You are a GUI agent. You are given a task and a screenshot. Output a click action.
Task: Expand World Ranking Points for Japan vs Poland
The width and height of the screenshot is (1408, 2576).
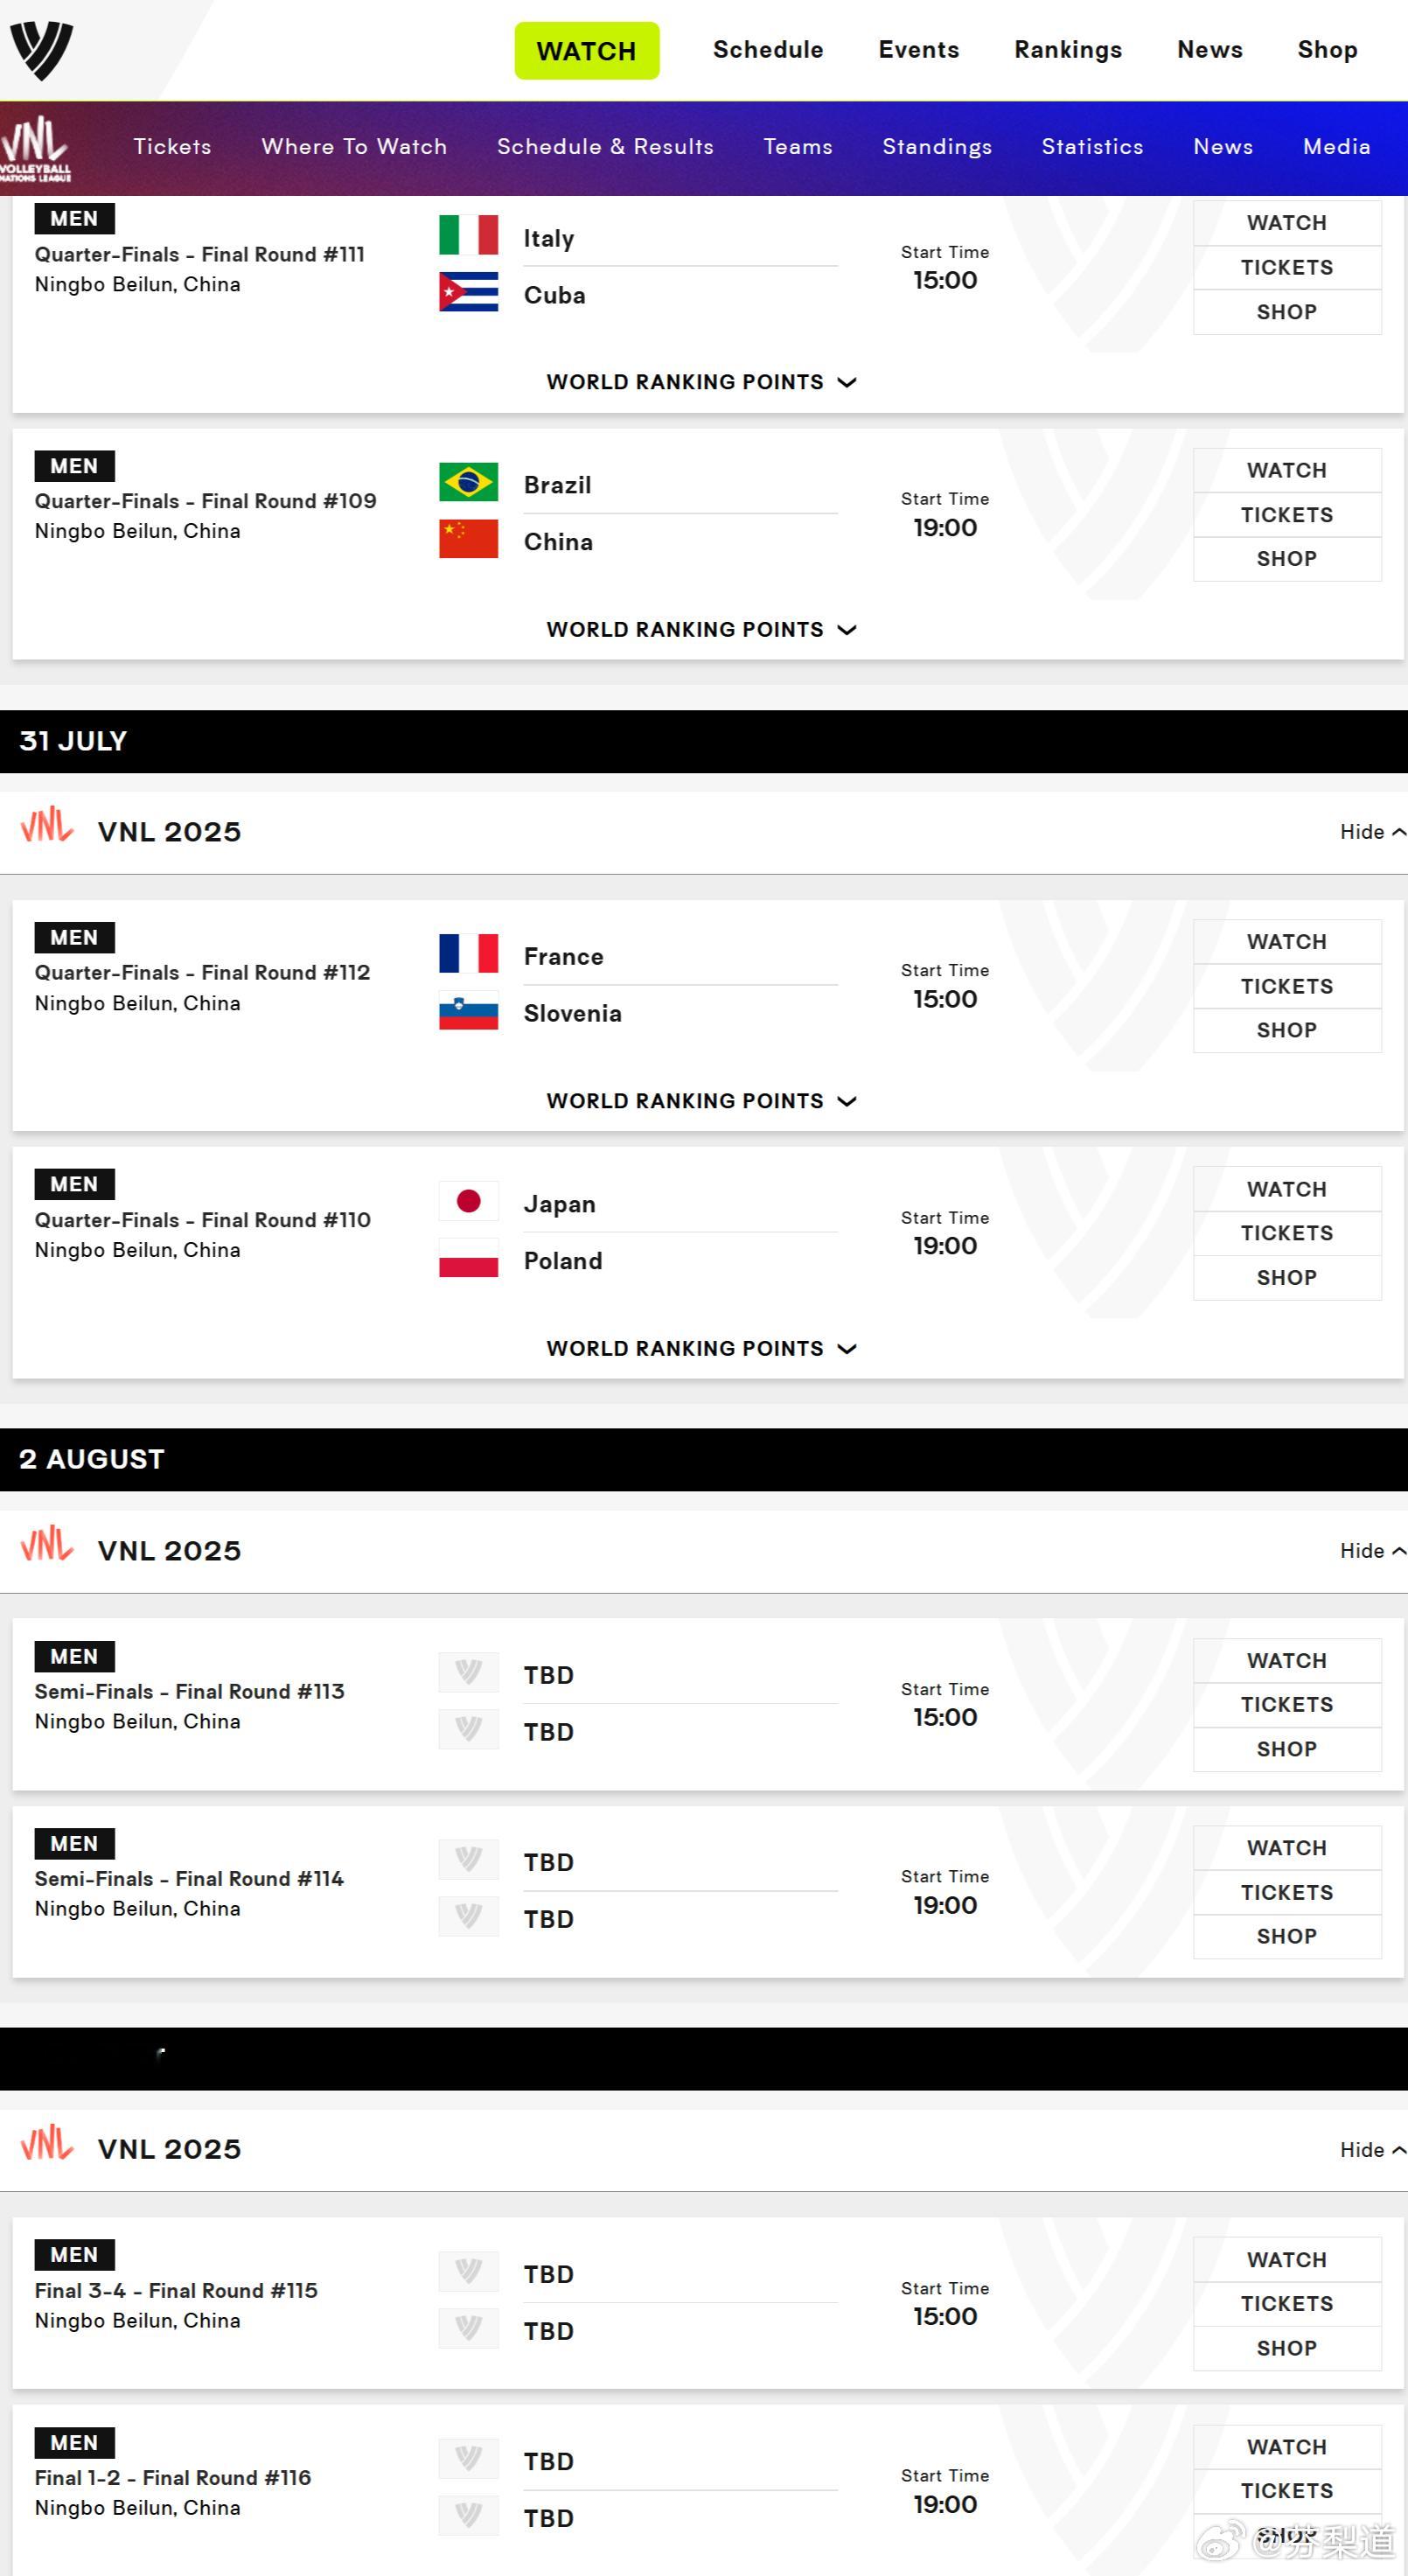(701, 1348)
